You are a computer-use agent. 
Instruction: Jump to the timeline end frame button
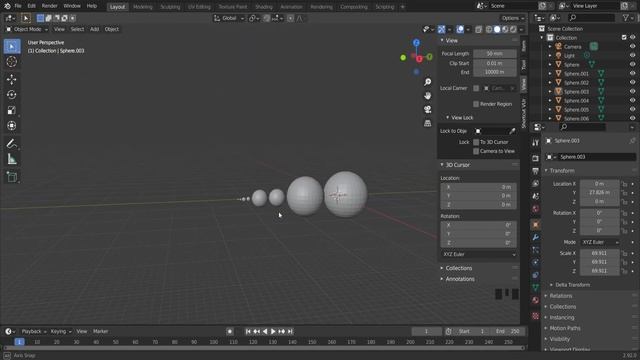(290, 332)
